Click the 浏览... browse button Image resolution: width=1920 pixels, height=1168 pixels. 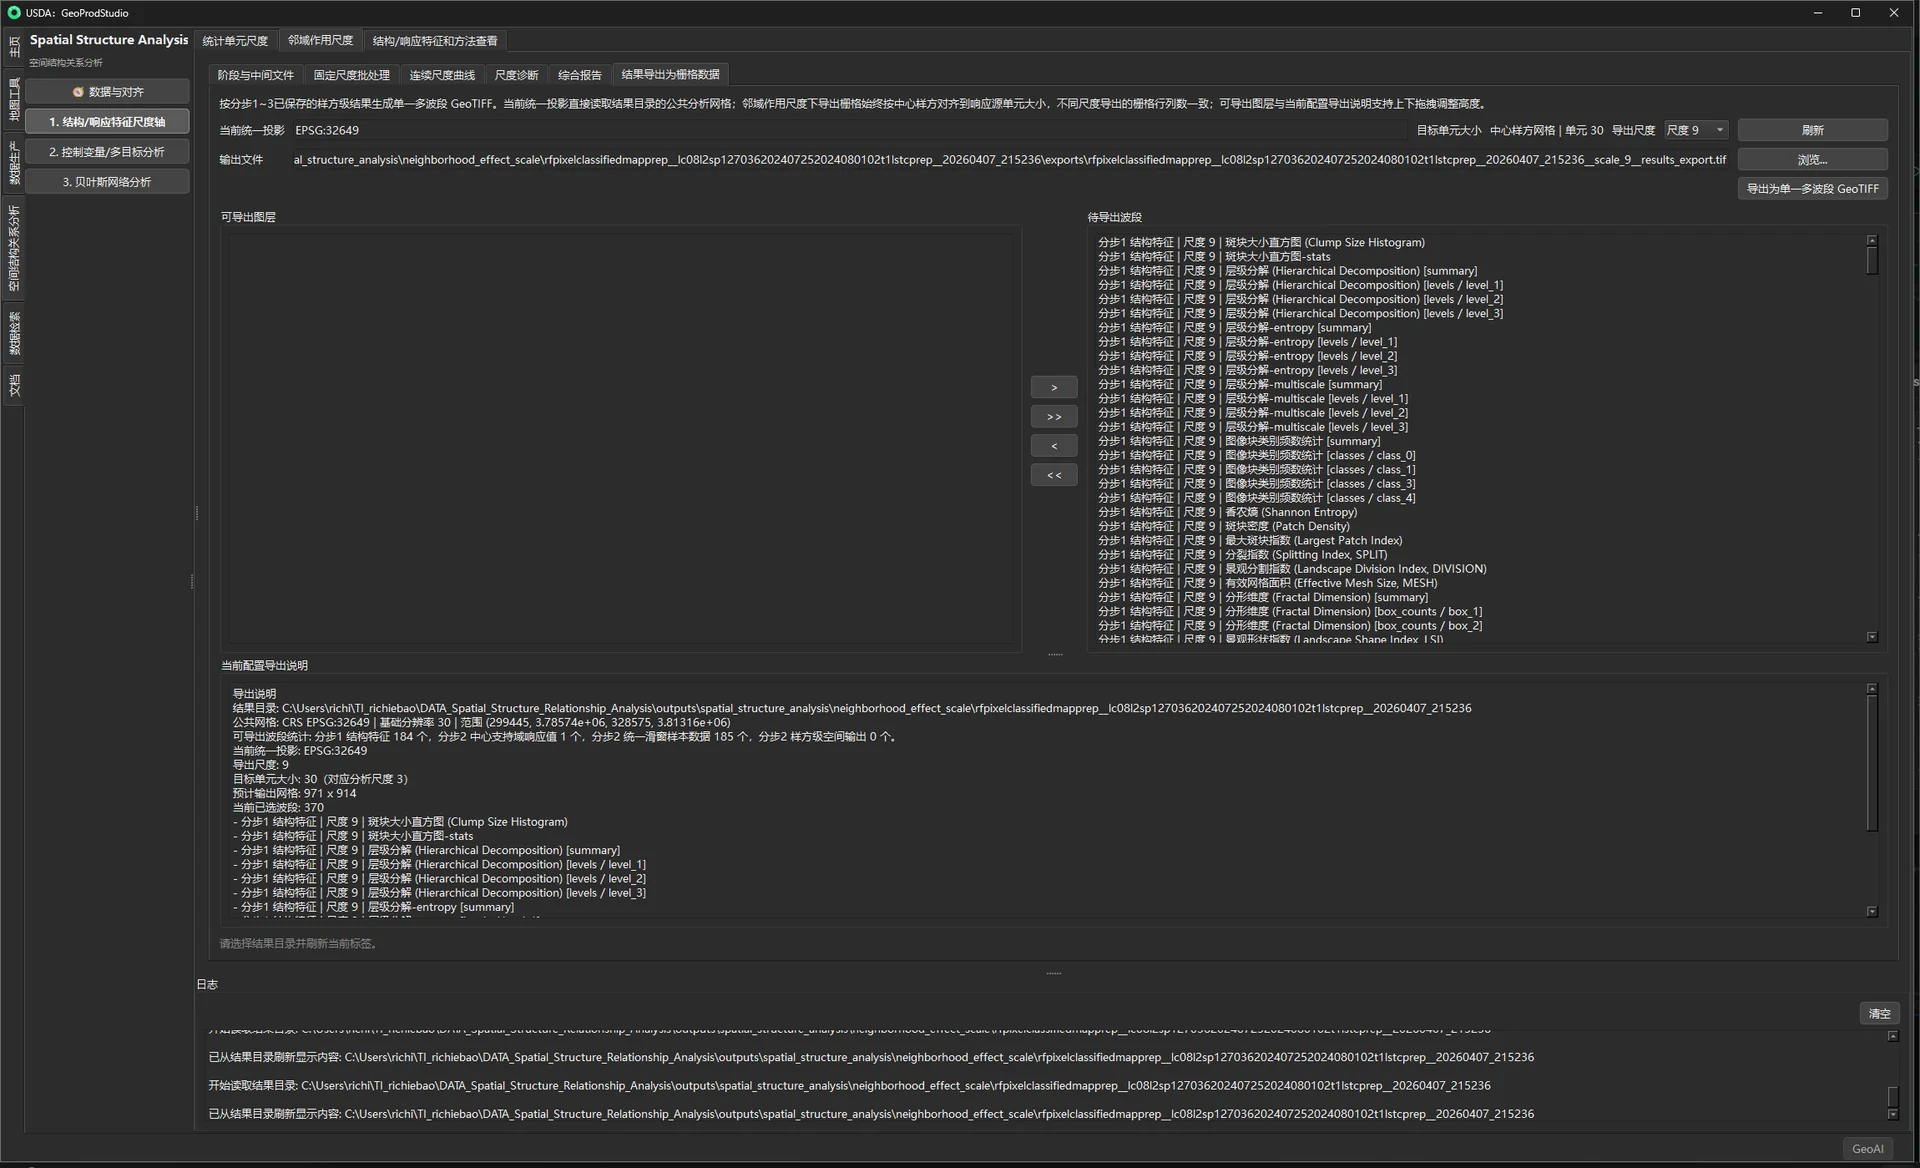point(1812,160)
